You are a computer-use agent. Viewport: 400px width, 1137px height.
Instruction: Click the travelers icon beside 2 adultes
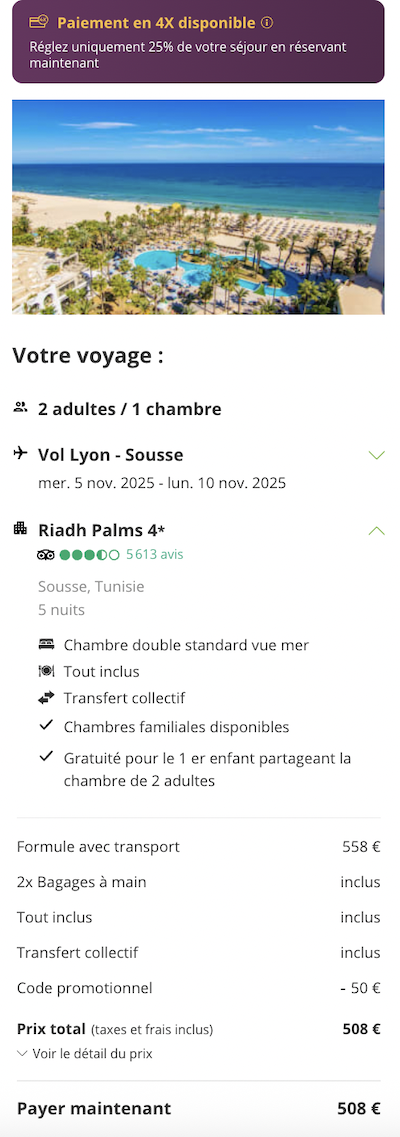[x=20, y=408]
